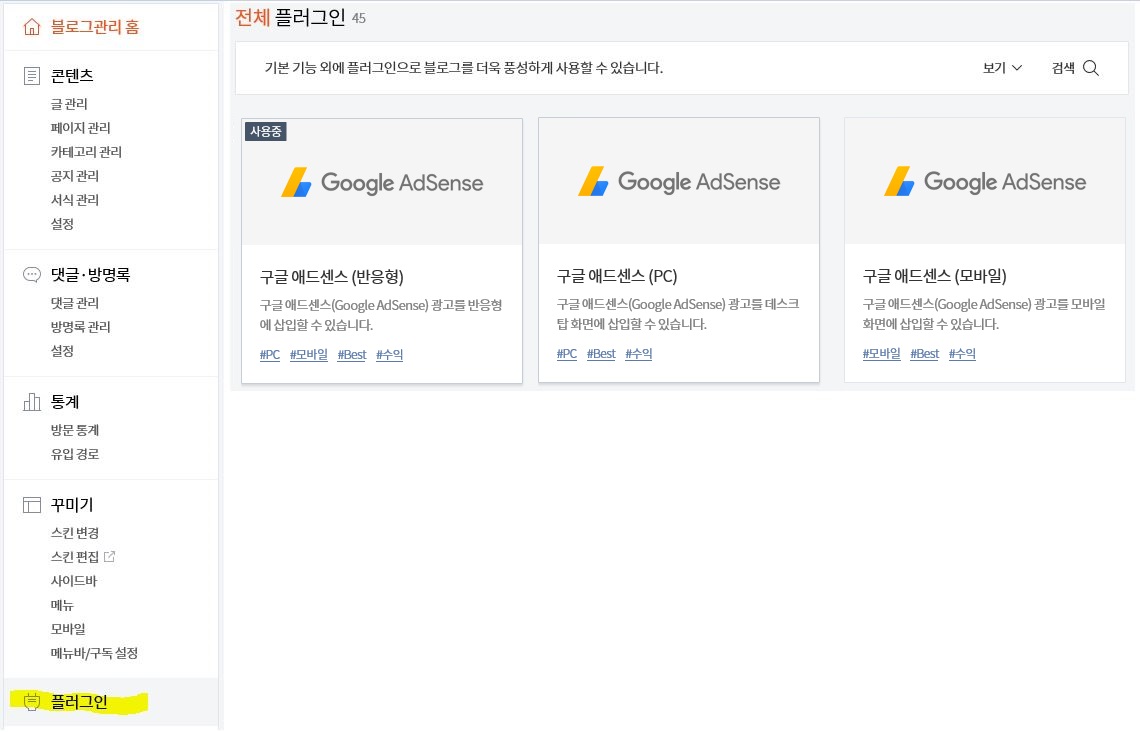Select 플러그인 in sidebar
1140x732 pixels.
click(79, 702)
